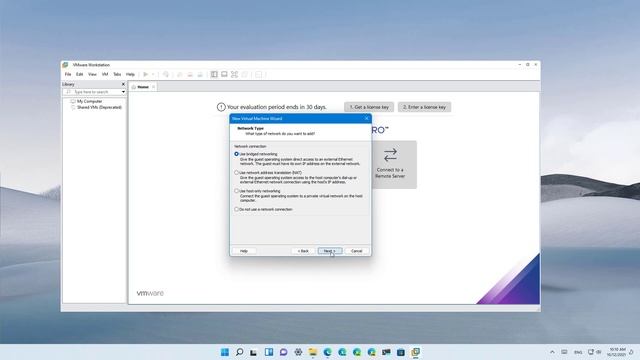Viewport: 640px width, 360px height.
Task: Select Use network address translation (NAT)
Action: (236, 173)
